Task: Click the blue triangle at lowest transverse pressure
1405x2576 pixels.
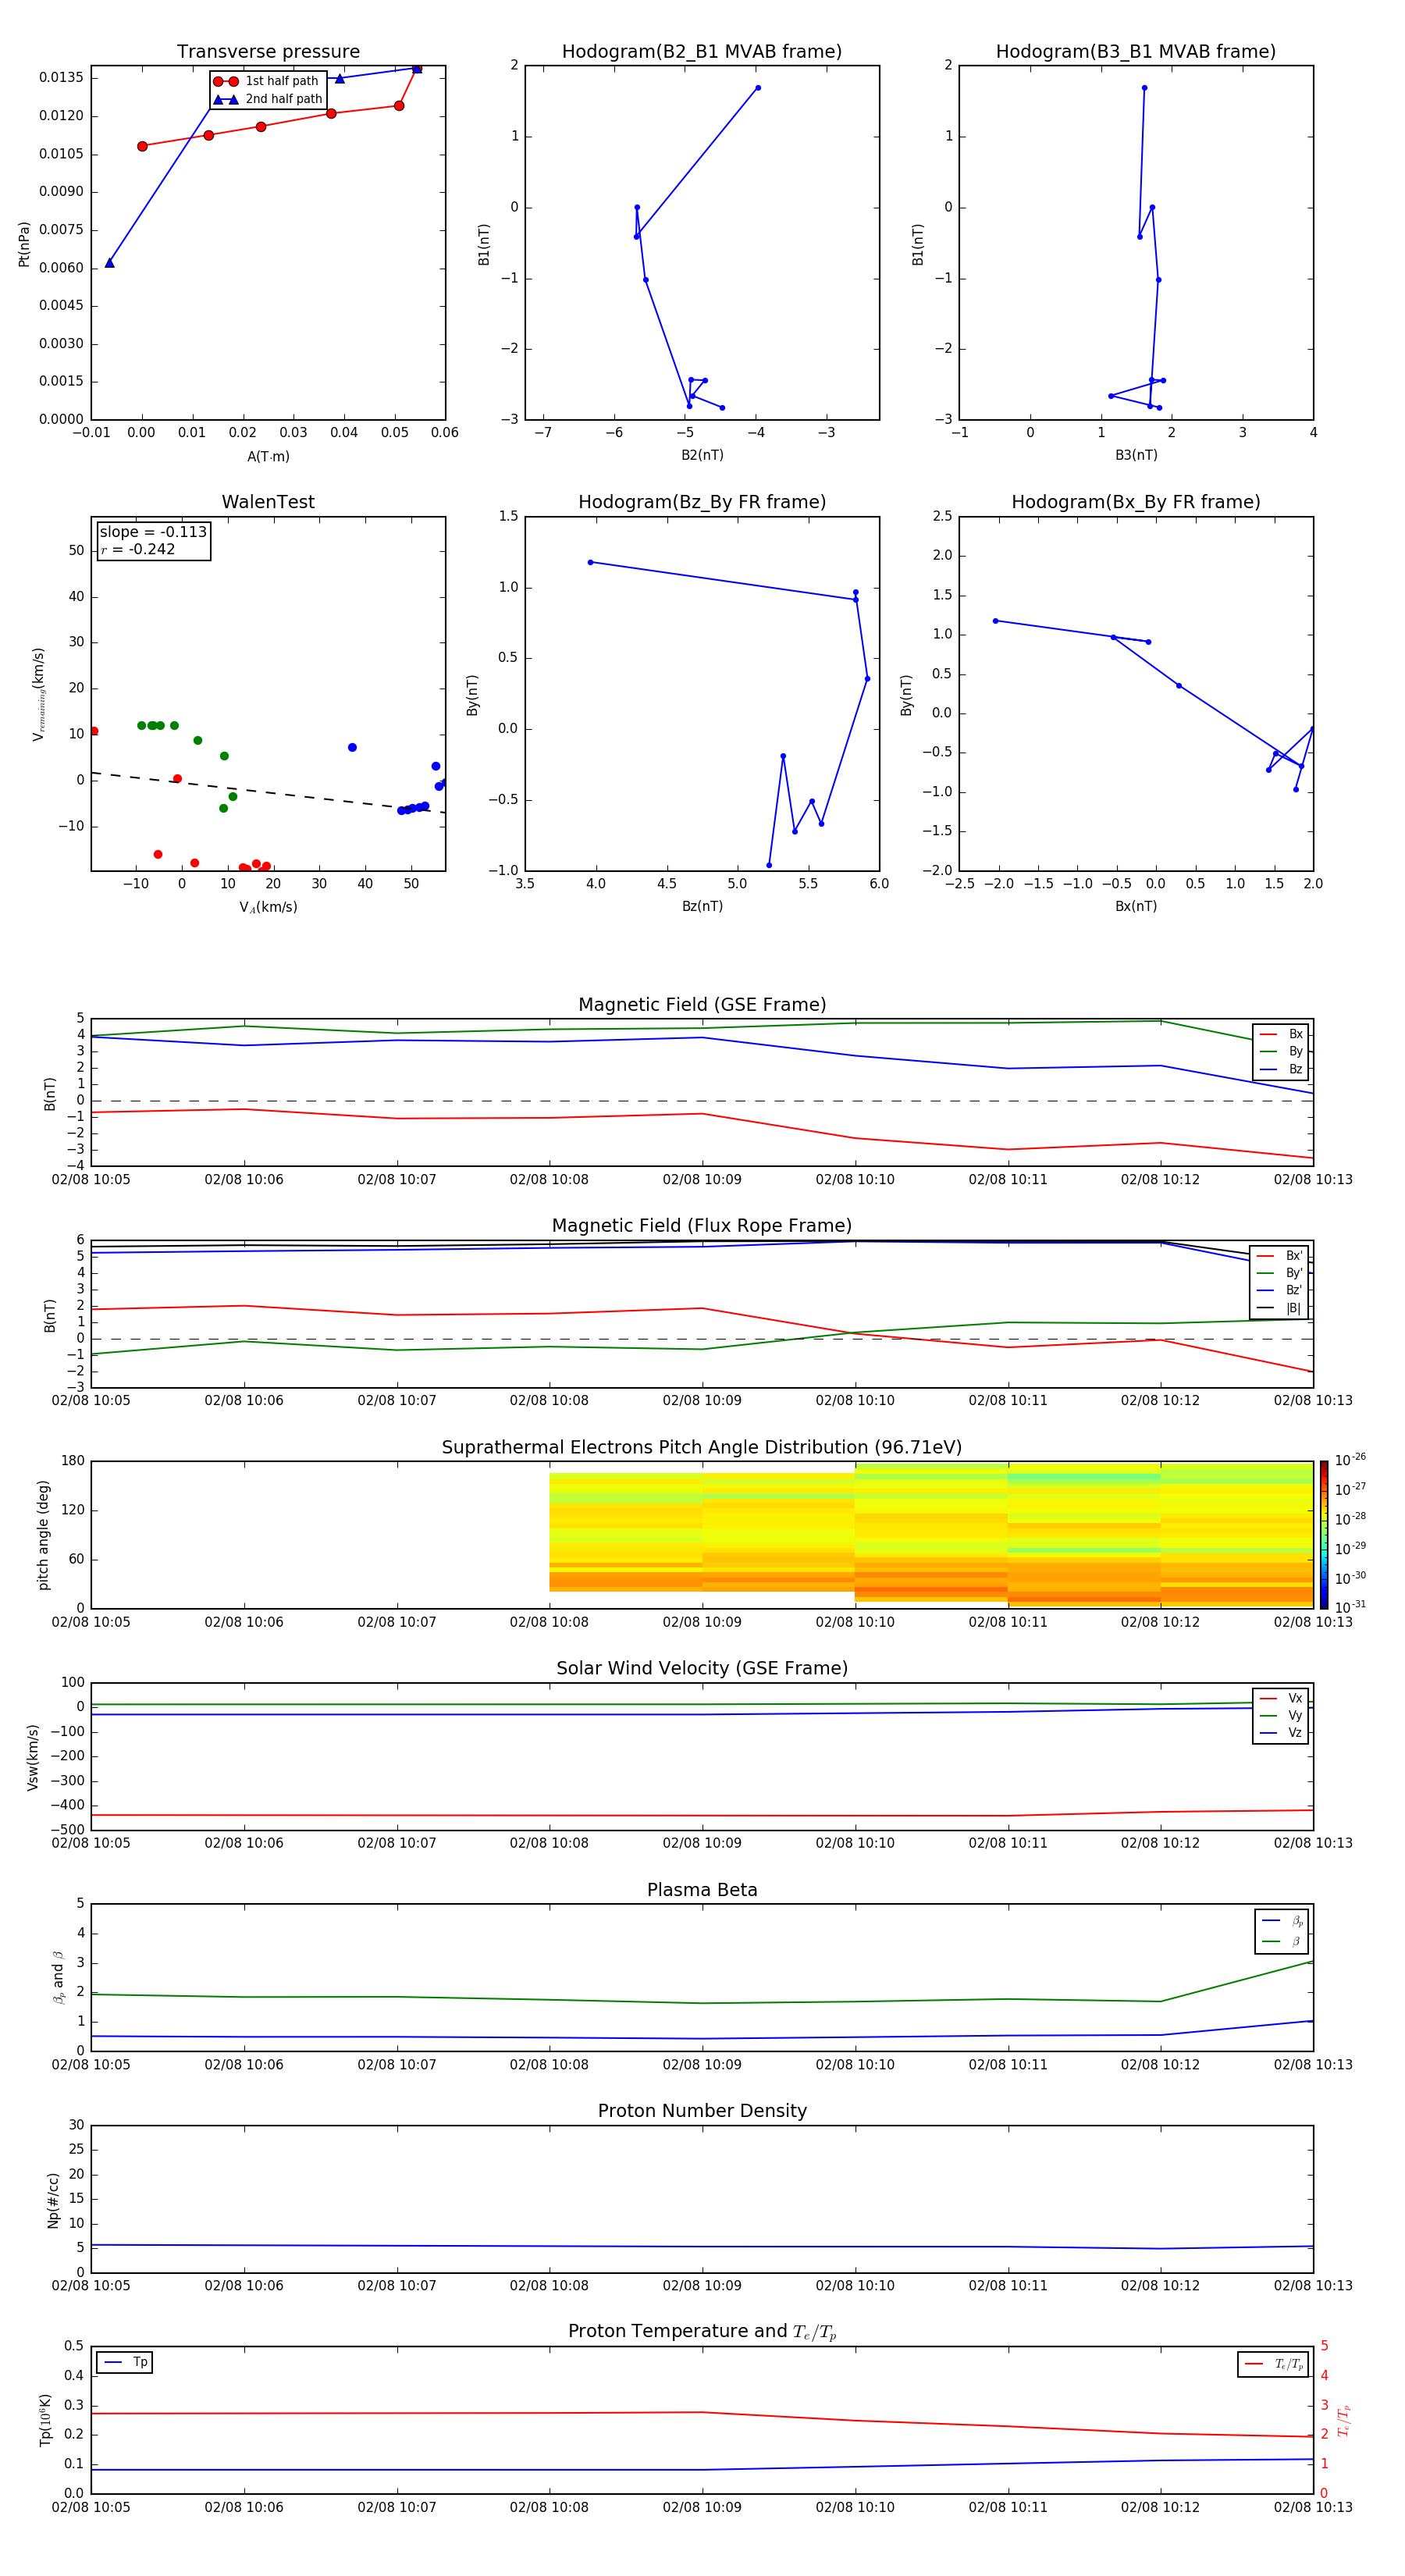Action: 109,263
